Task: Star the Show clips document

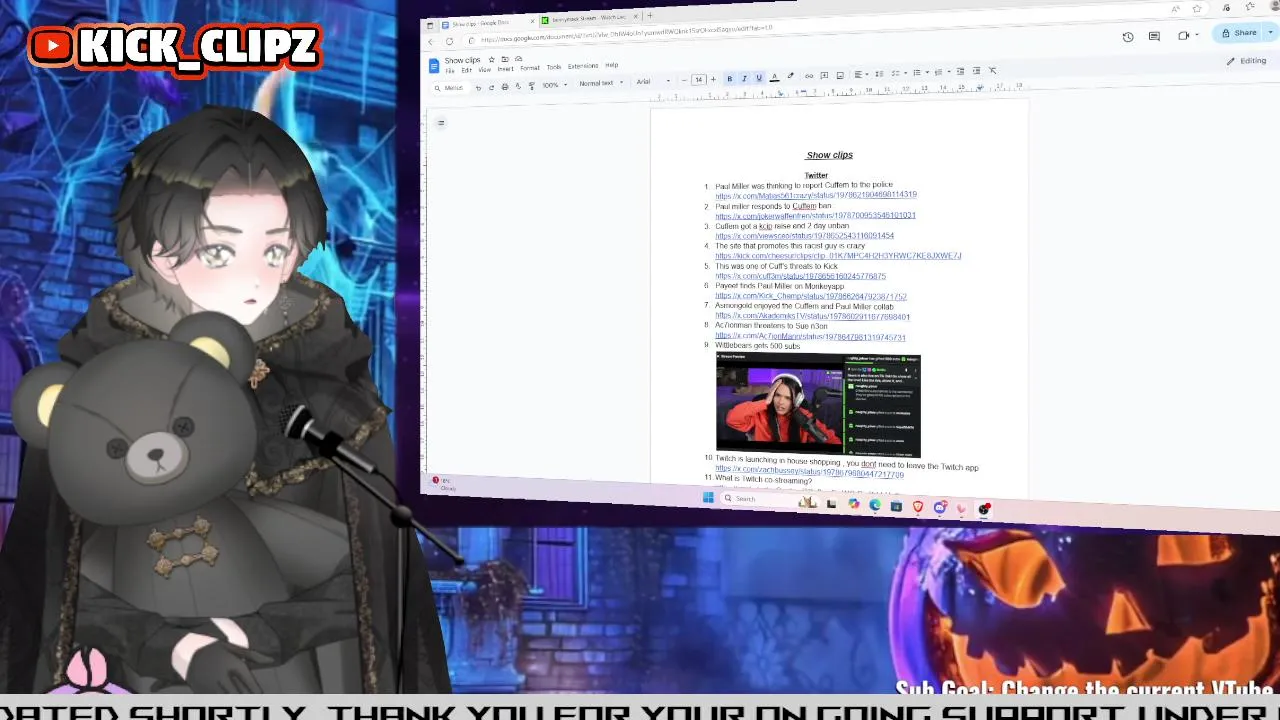Action: point(492,59)
